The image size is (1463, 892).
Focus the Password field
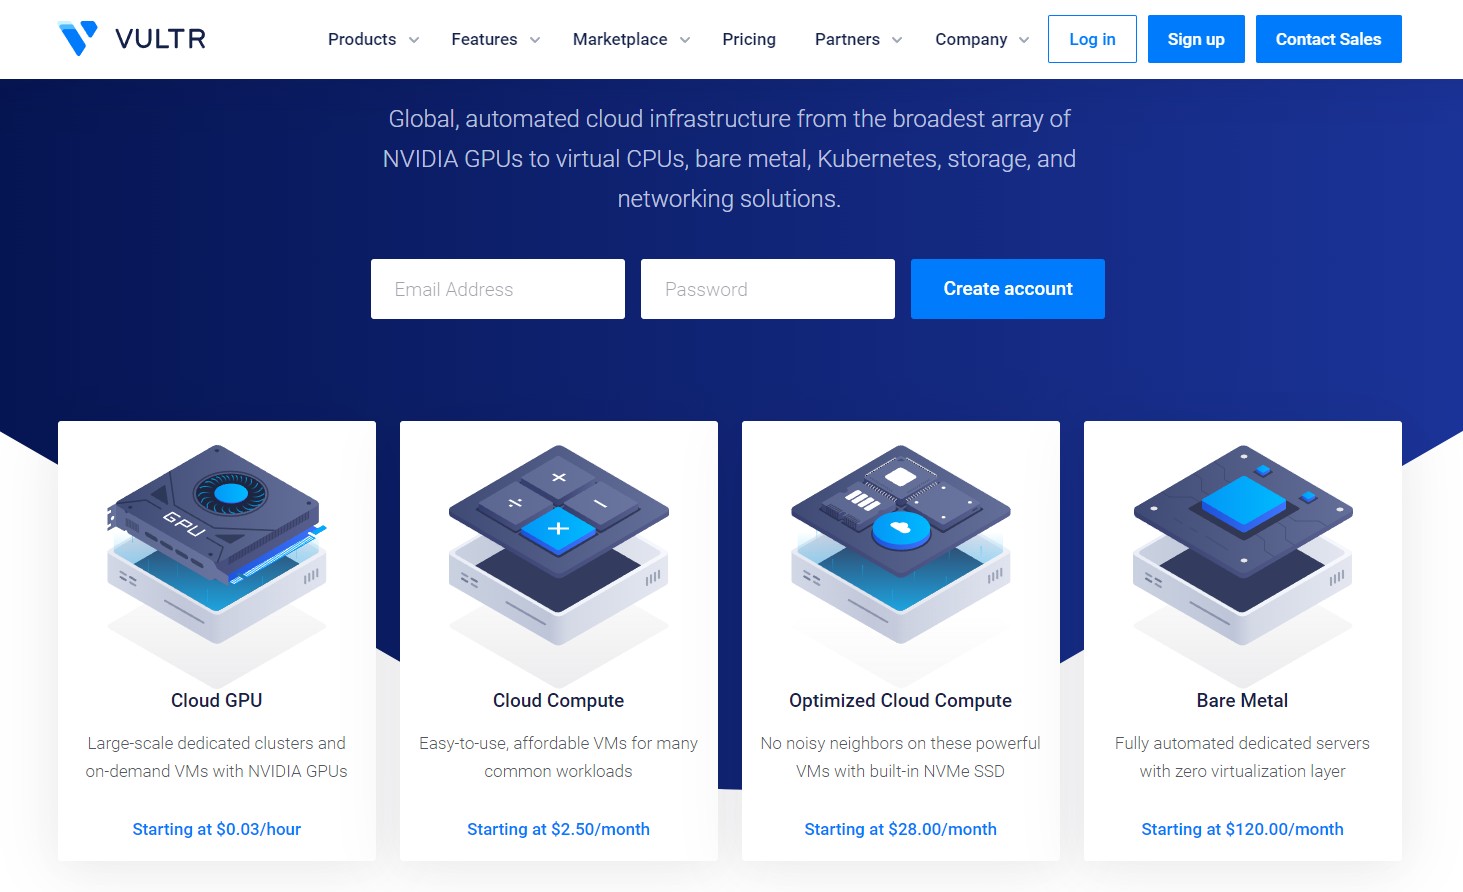click(768, 289)
